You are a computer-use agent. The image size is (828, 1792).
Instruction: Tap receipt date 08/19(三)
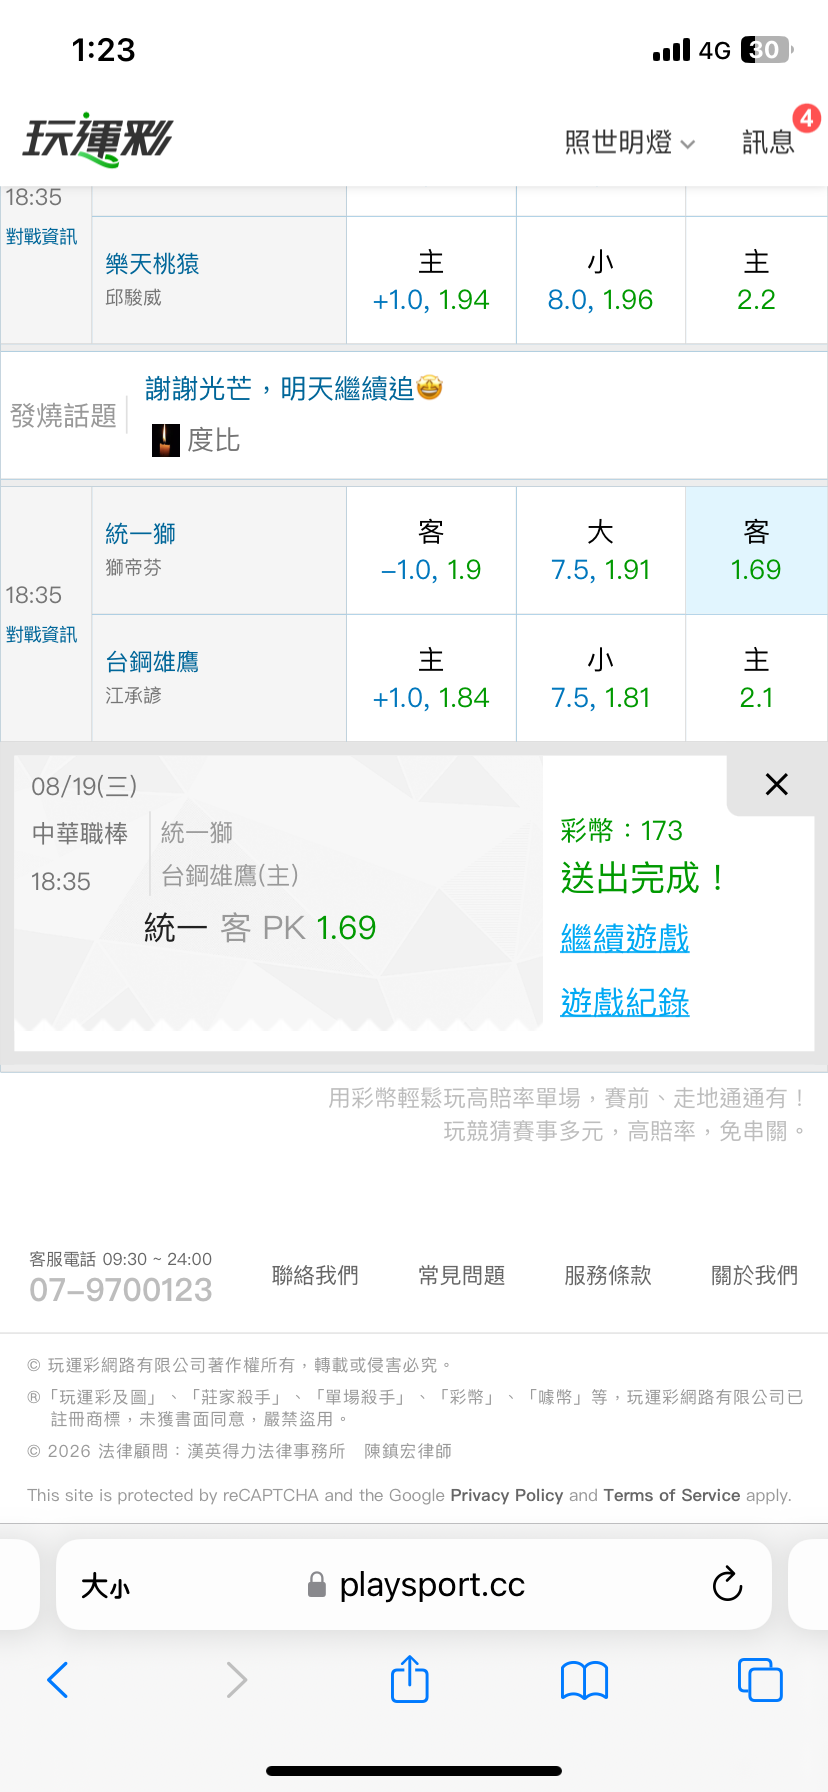tap(84, 786)
